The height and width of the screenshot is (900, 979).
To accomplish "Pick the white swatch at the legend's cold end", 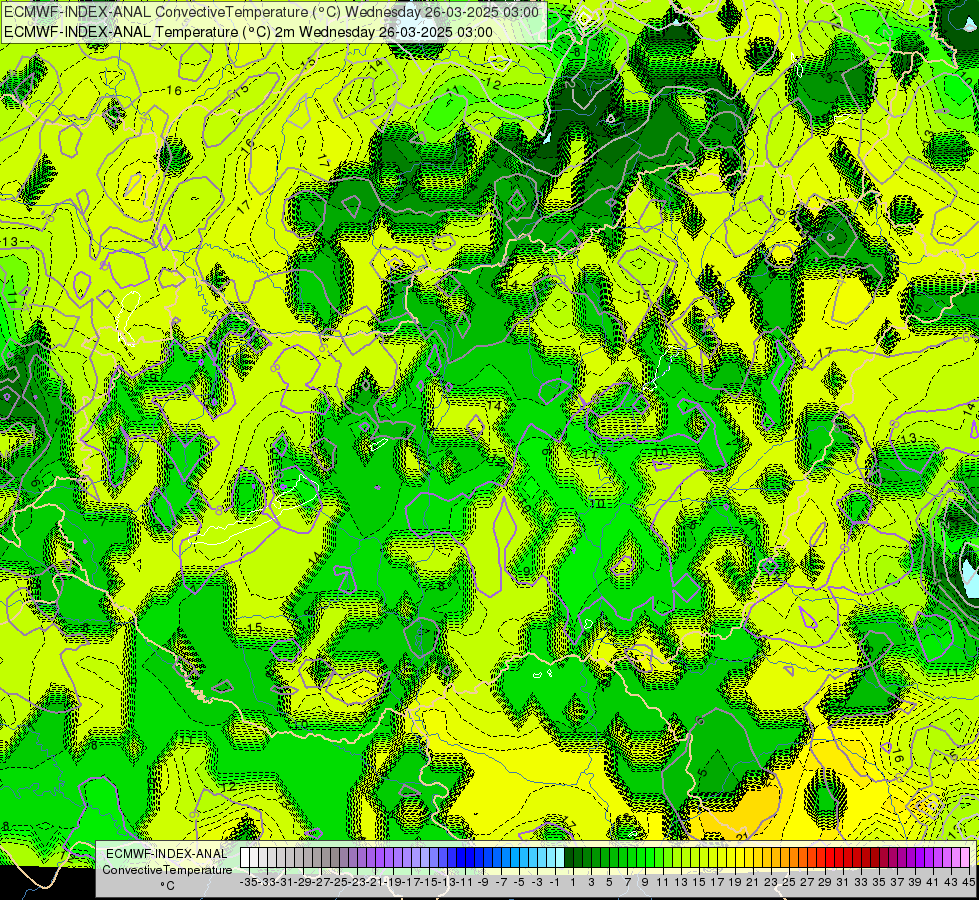I will point(245,858).
